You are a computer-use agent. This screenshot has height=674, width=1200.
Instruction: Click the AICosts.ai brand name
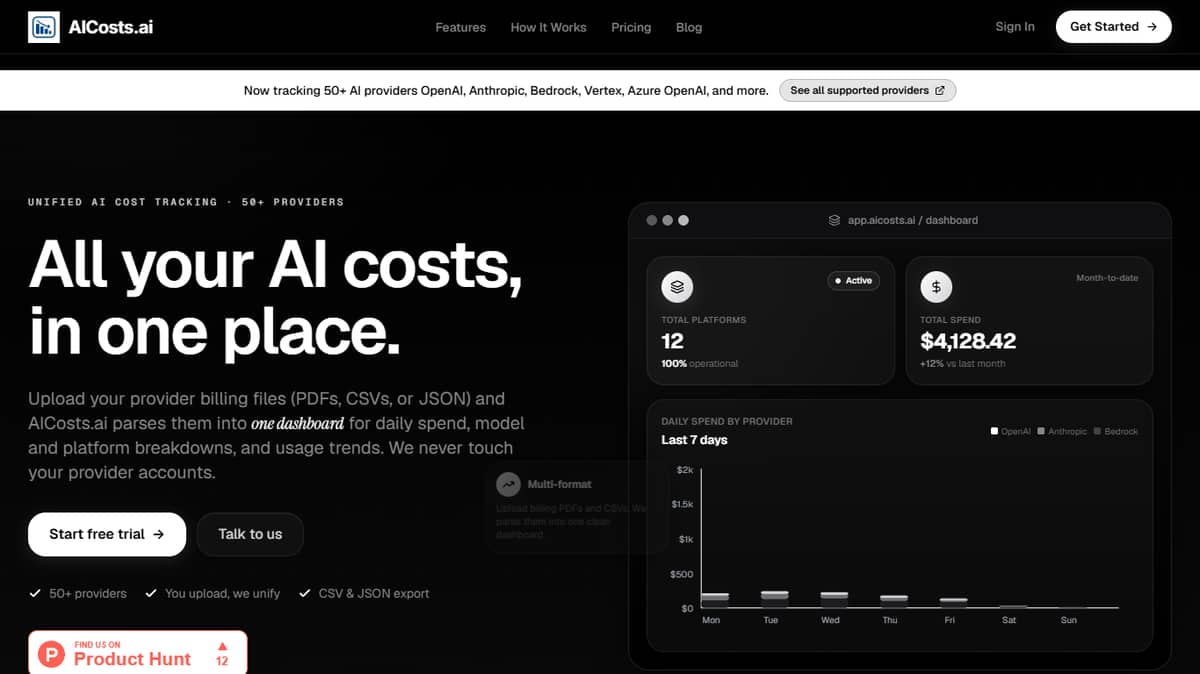[x=111, y=27]
